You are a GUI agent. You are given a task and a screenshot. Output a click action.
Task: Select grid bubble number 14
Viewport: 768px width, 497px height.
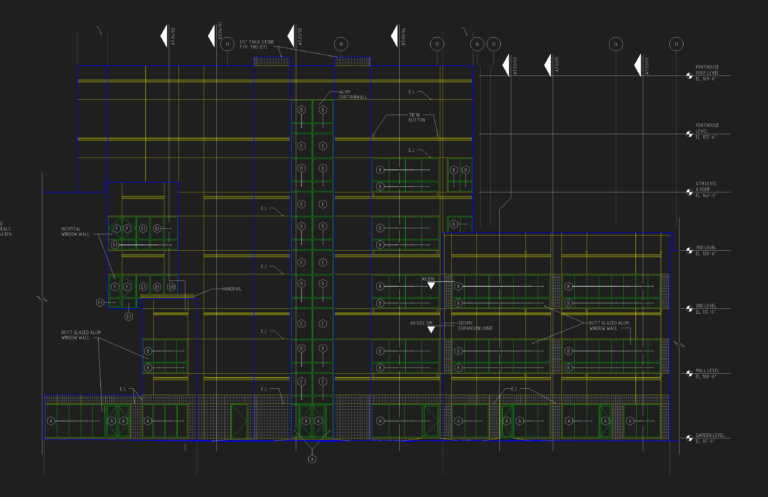[x=616, y=44]
